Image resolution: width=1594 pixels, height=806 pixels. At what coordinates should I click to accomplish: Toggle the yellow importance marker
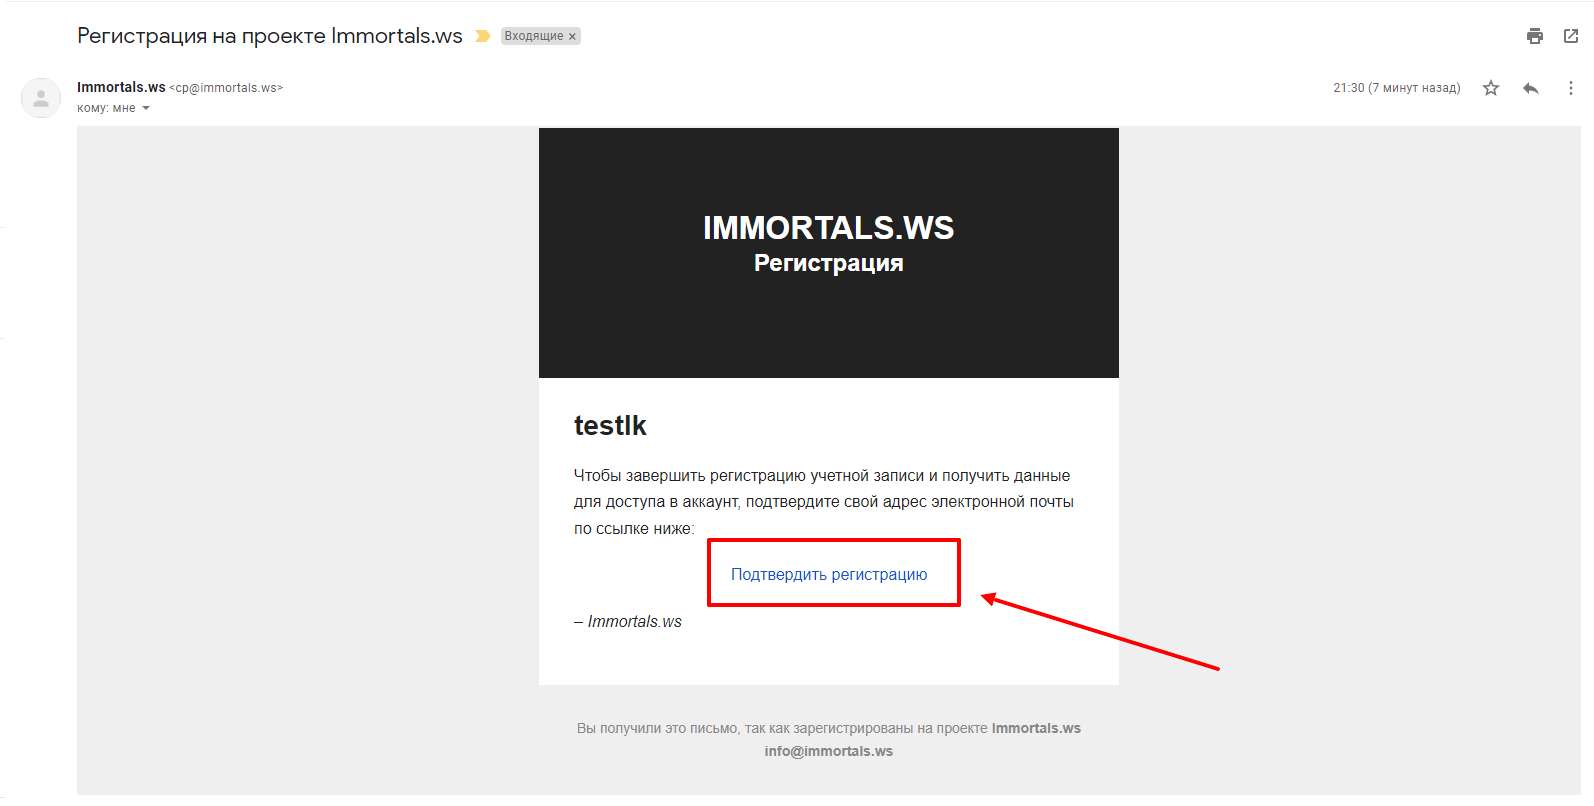click(x=483, y=36)
